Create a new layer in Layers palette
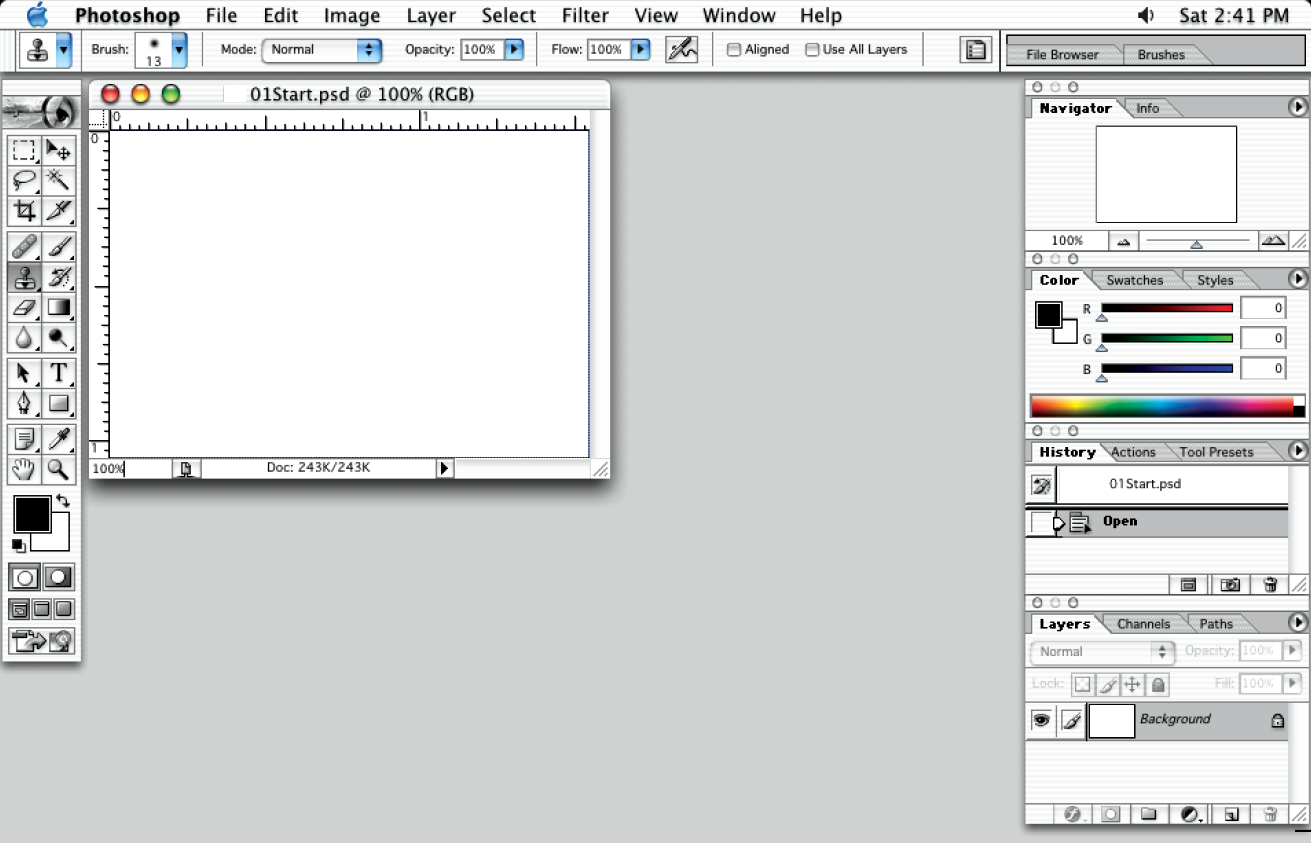 [1232, 815]
